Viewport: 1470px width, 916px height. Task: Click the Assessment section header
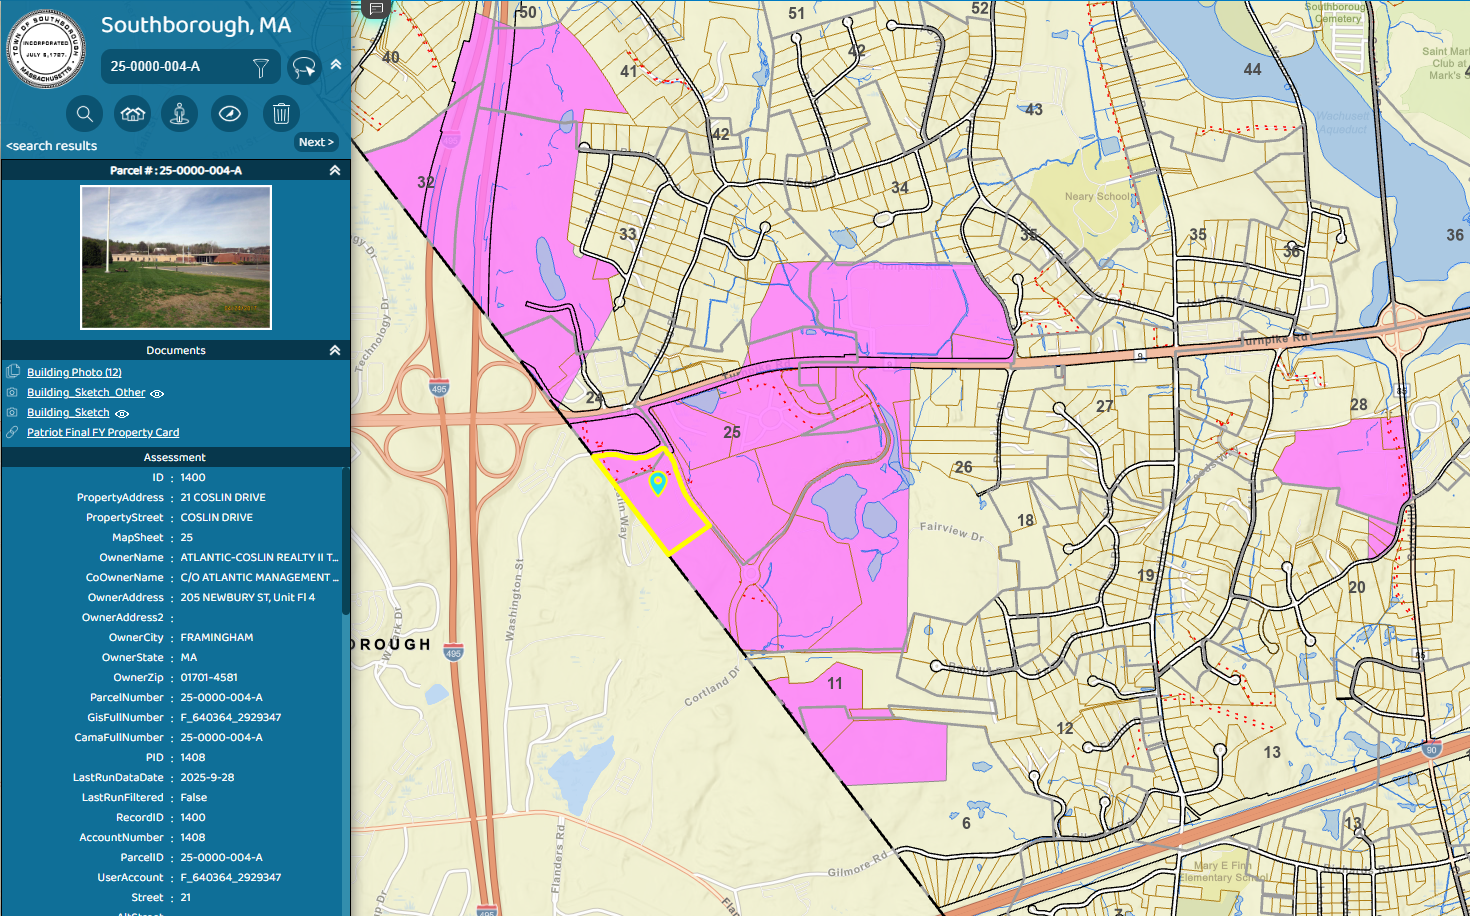pos(175,457)
